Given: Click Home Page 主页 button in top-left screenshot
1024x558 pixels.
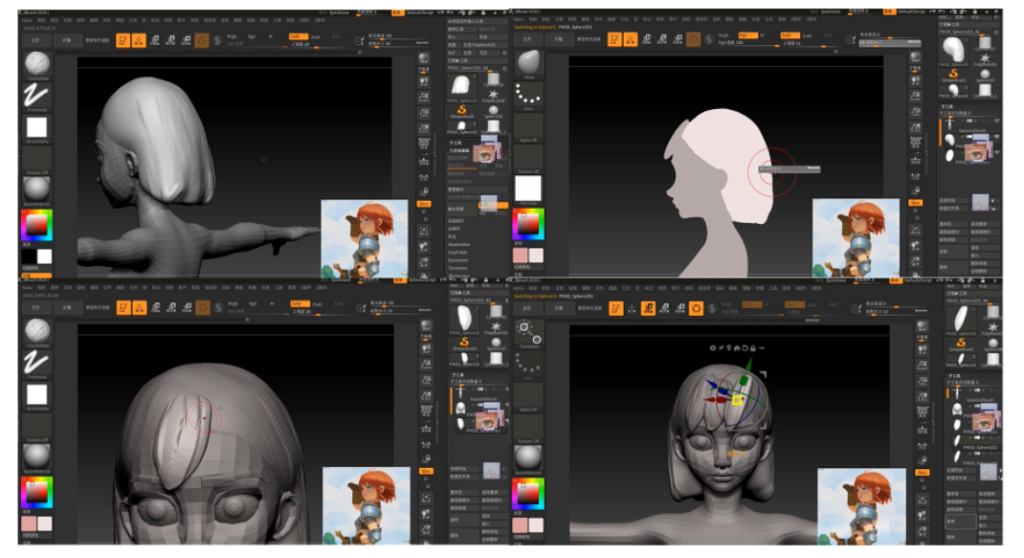Looking at the screenshot, I should 36,41.
